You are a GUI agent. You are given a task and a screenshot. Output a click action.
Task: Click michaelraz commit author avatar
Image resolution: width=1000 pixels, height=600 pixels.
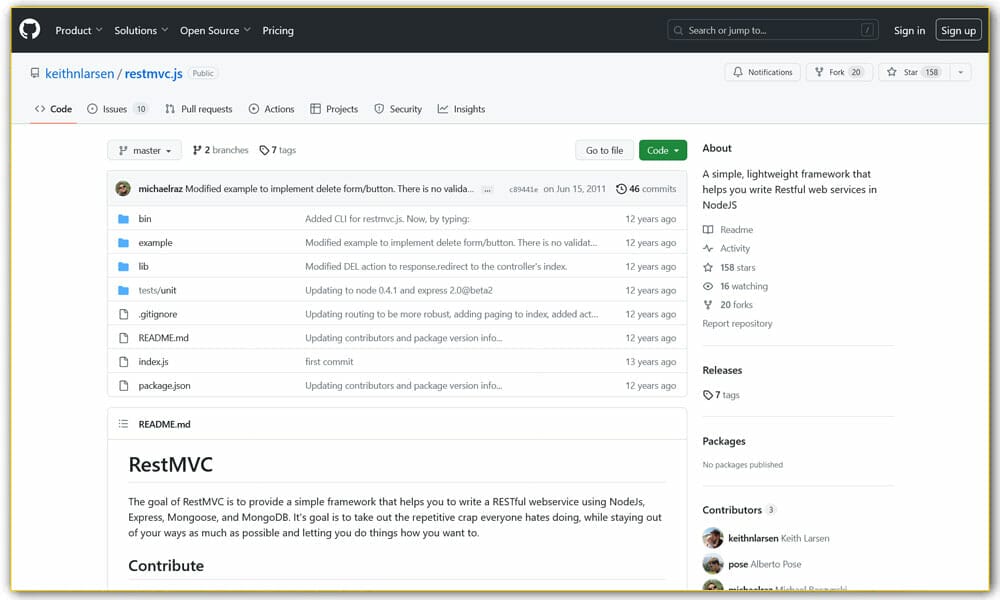(123, 189)
